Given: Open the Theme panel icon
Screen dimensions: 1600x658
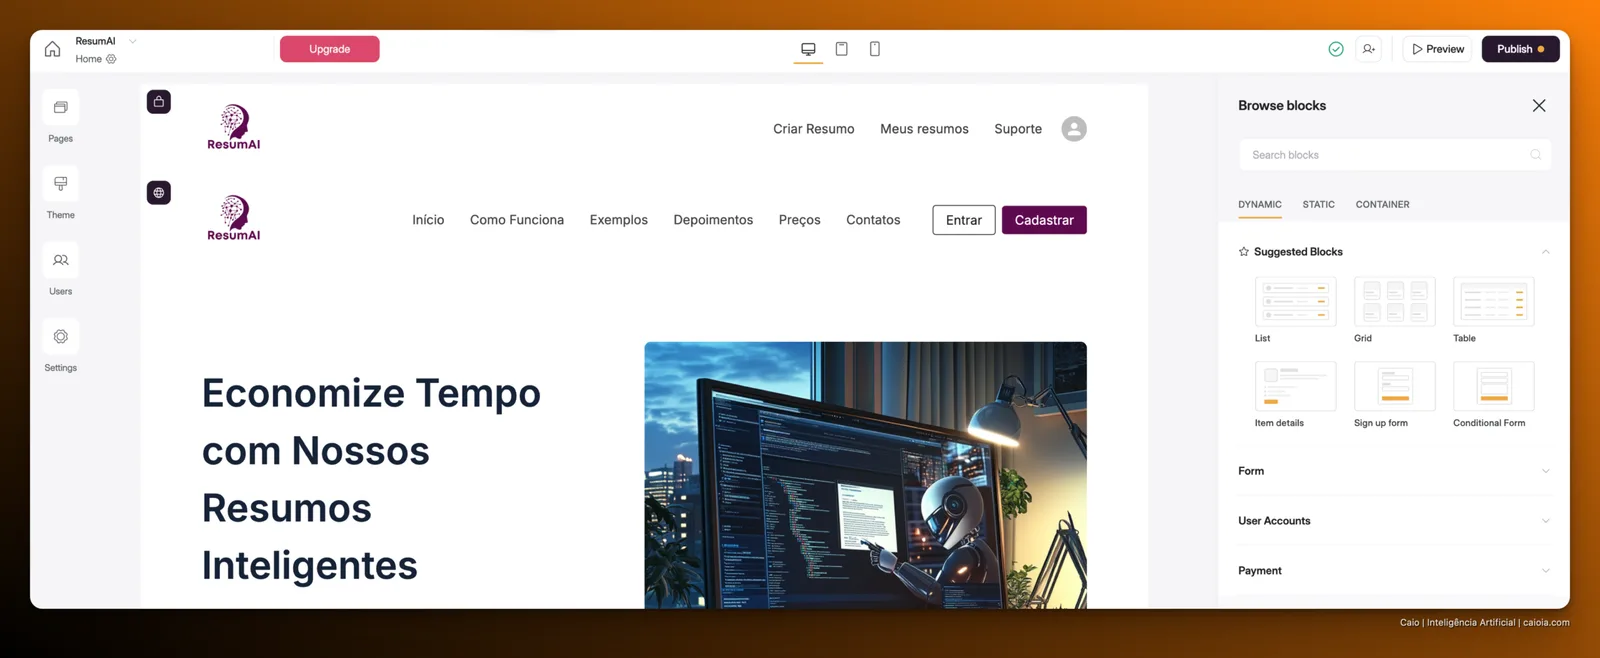Looking at the screenshot, I should 60,184.
